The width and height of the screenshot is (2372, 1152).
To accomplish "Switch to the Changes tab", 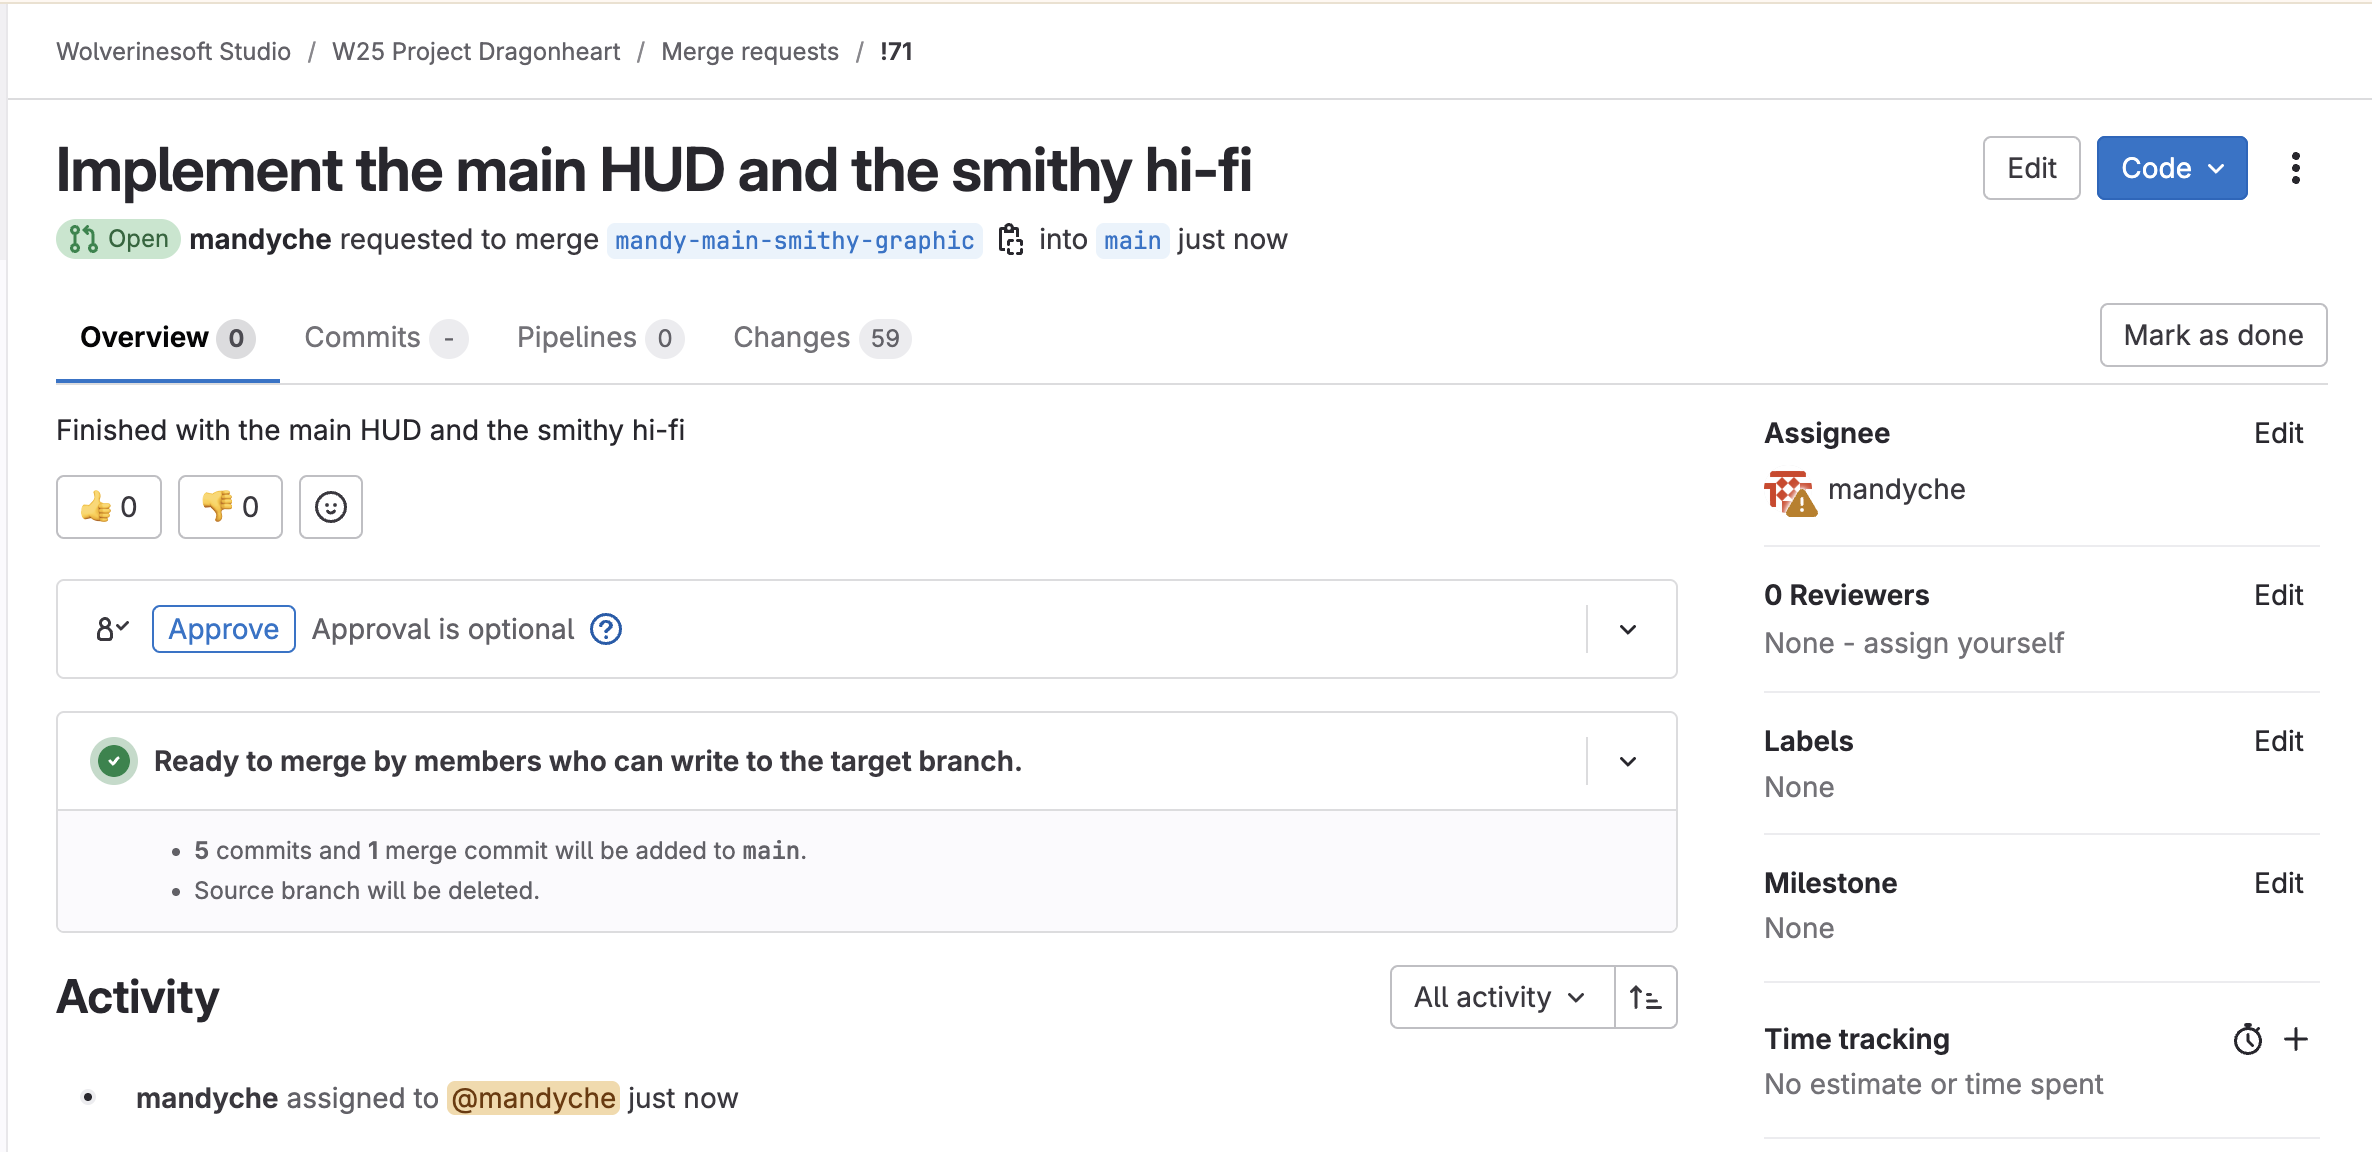I will pos(822,338).
